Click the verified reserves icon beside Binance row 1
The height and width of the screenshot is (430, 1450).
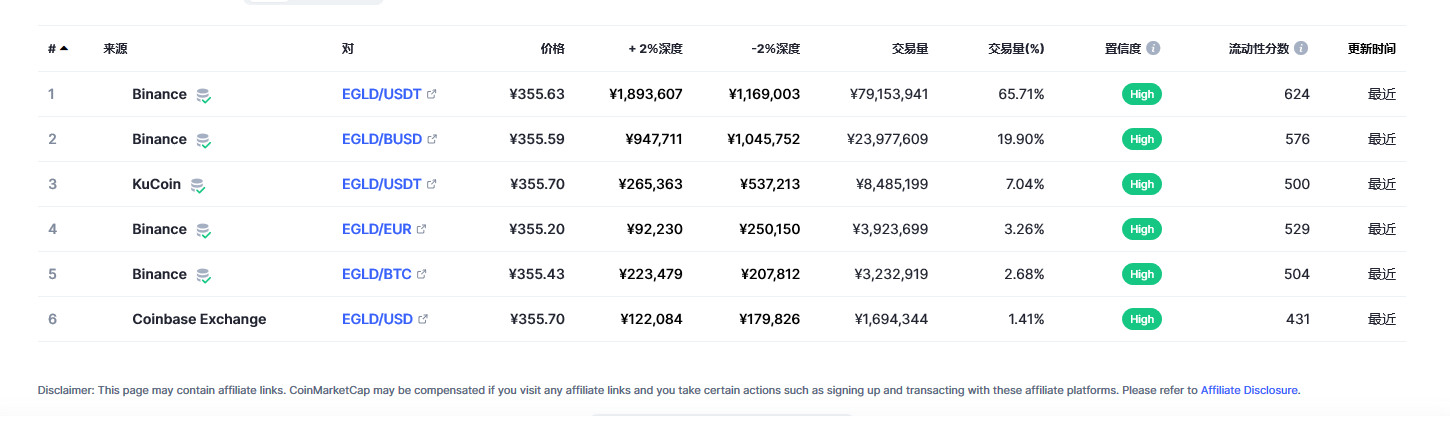[204, 95]
